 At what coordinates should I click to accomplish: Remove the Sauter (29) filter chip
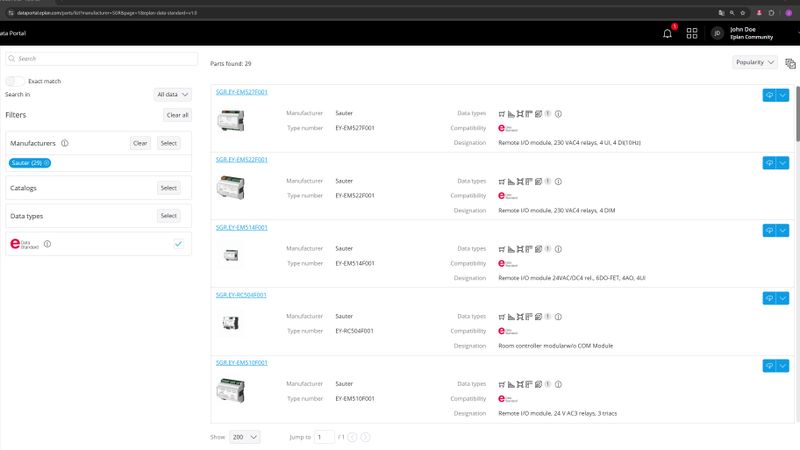tap(46, 163)
